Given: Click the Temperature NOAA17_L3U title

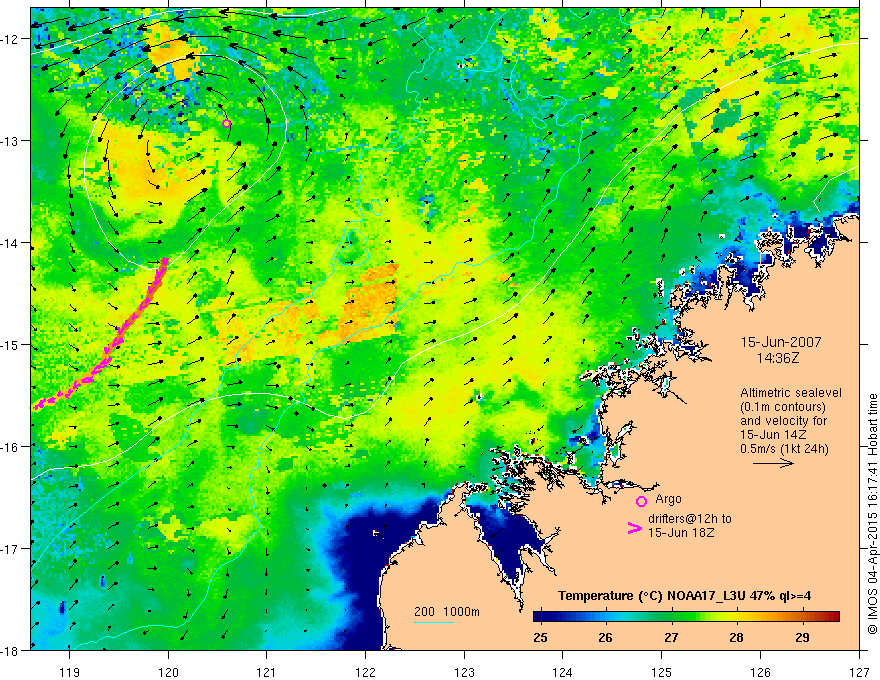Looking at the screenshot, I should (684, 595).
